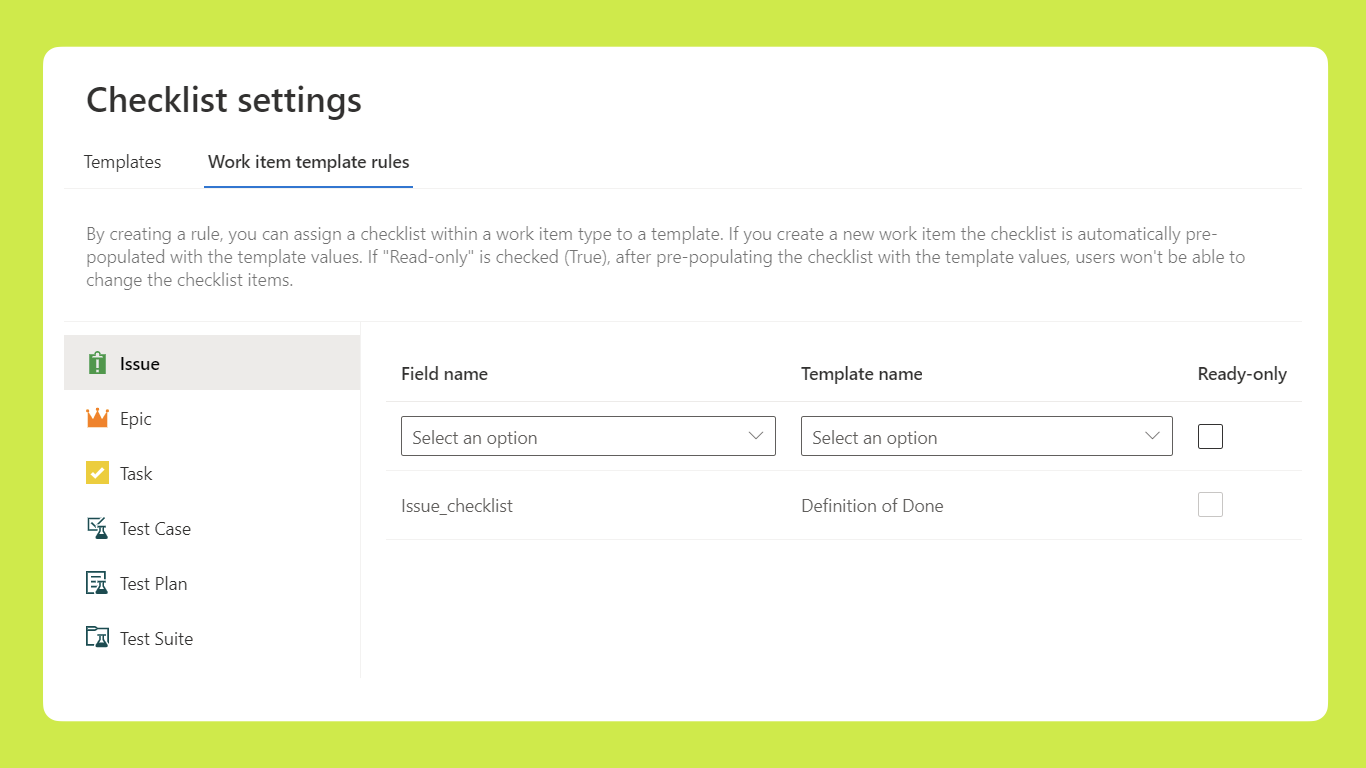The height and width of the screenshot is (768, 1366).
Task: Open the Field name option dropdown
Action: [x=588, y=436]
